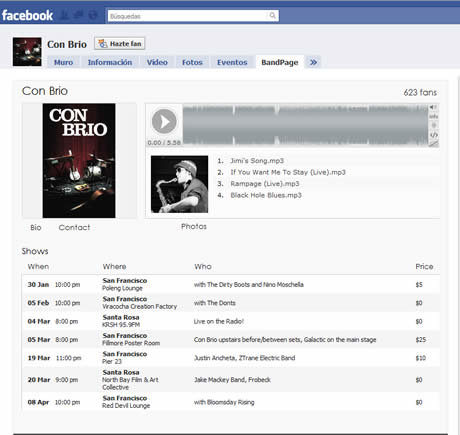
Task: Open messages icon in header
Action: (79, 15)
